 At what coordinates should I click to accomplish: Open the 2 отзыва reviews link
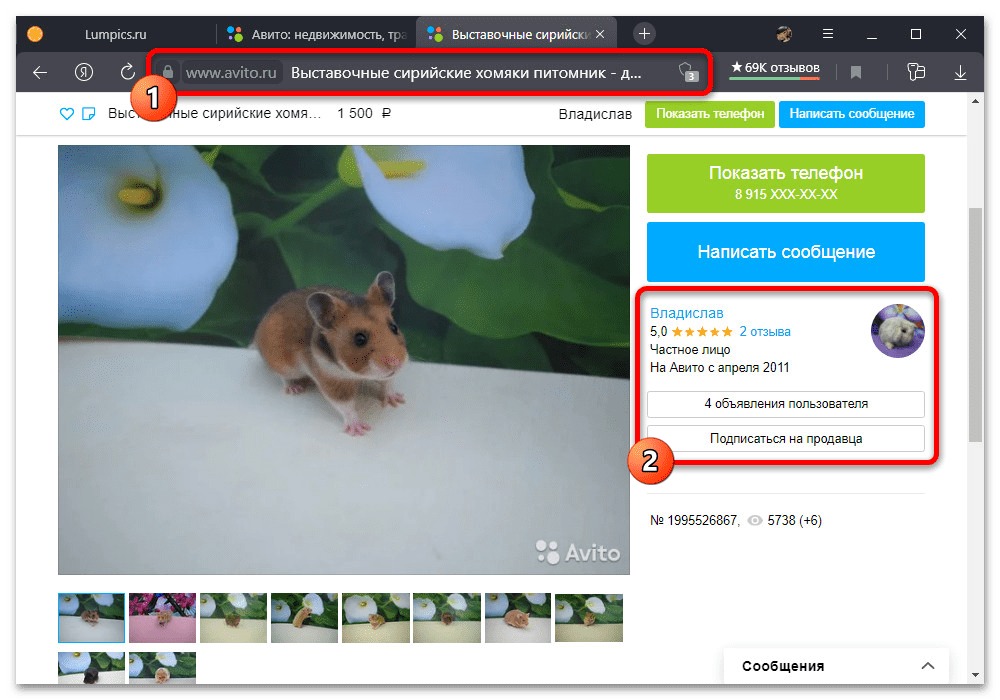pos(765,331)
